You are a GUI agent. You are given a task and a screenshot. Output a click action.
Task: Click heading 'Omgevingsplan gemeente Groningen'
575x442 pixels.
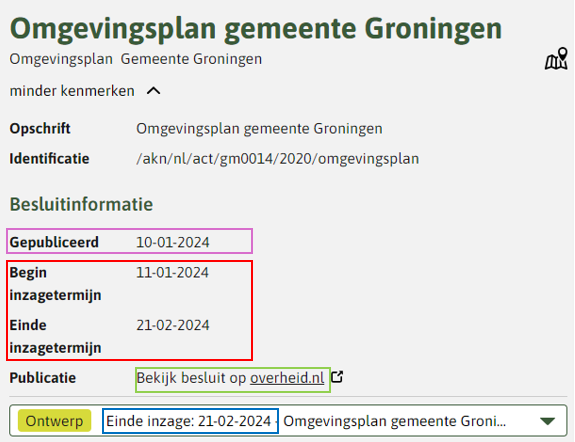pyautogui.click(x=256, y=29)
